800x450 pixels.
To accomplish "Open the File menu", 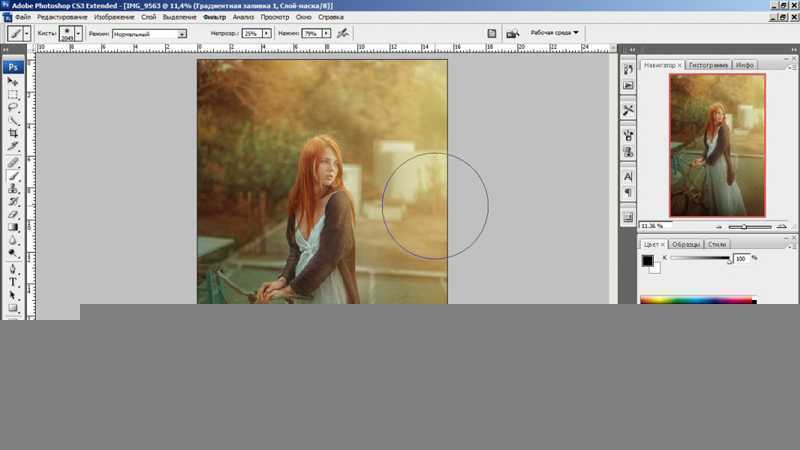I will point(22,17).
